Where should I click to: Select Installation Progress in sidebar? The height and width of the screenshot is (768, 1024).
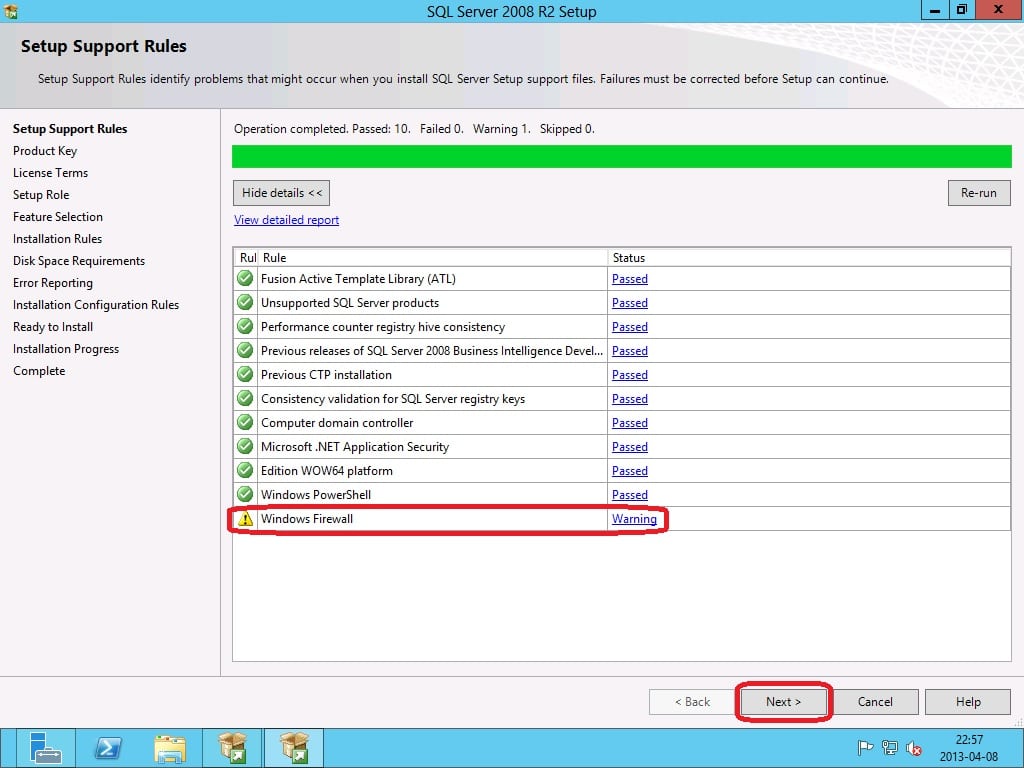(x=66, y=349)
